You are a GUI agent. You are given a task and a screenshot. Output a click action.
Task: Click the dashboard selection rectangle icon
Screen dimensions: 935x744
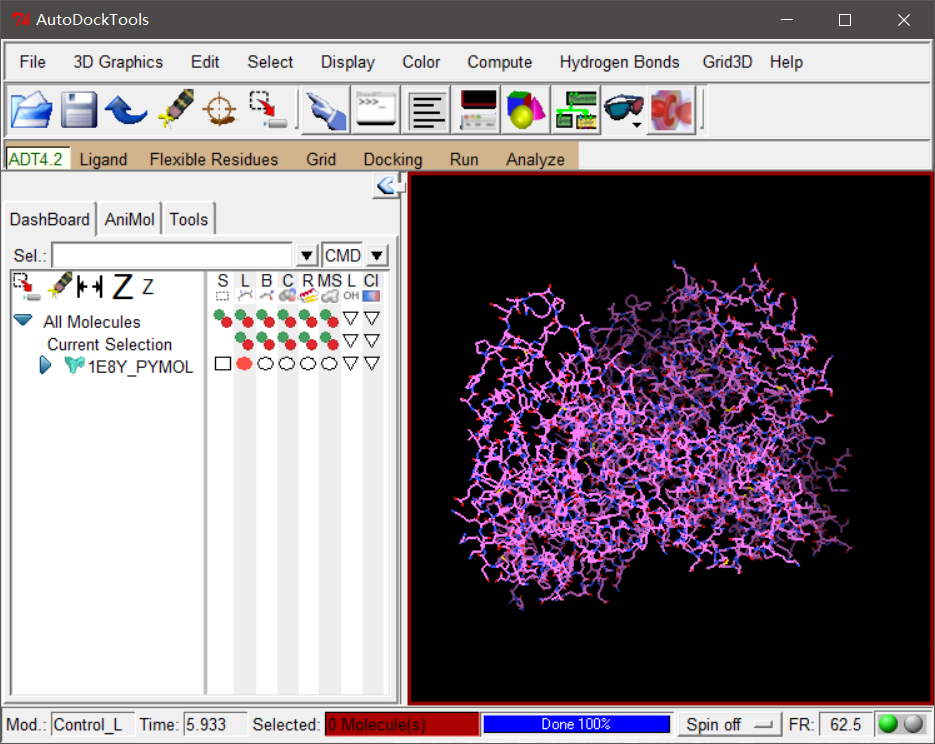pos(26,287)
